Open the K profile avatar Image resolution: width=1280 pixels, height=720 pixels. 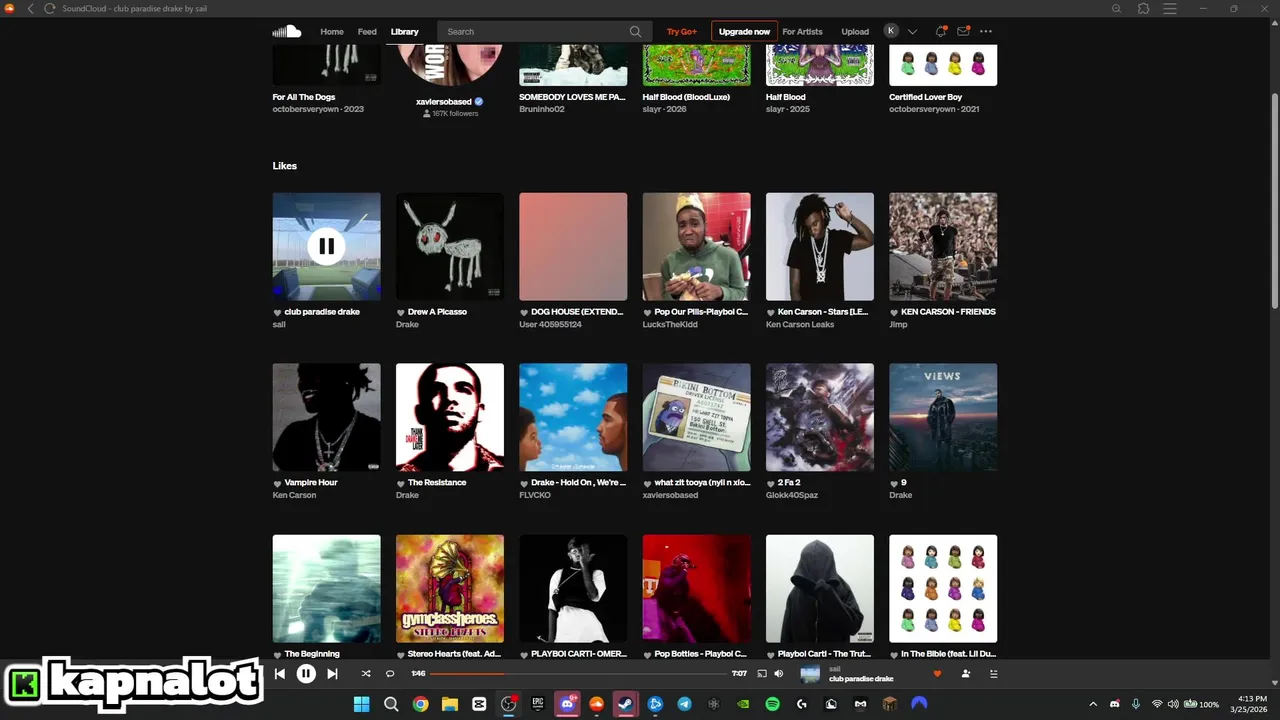pos(891,31)
